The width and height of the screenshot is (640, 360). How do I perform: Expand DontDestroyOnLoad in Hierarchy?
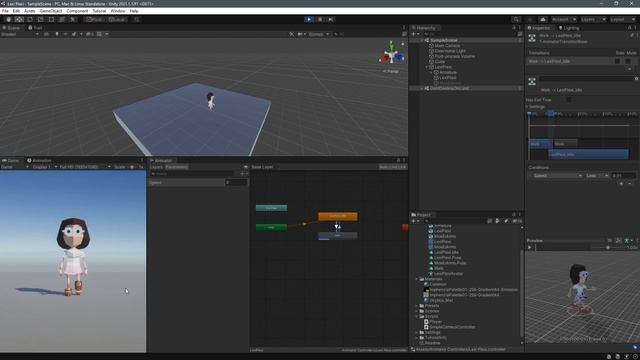coord(422,88)
